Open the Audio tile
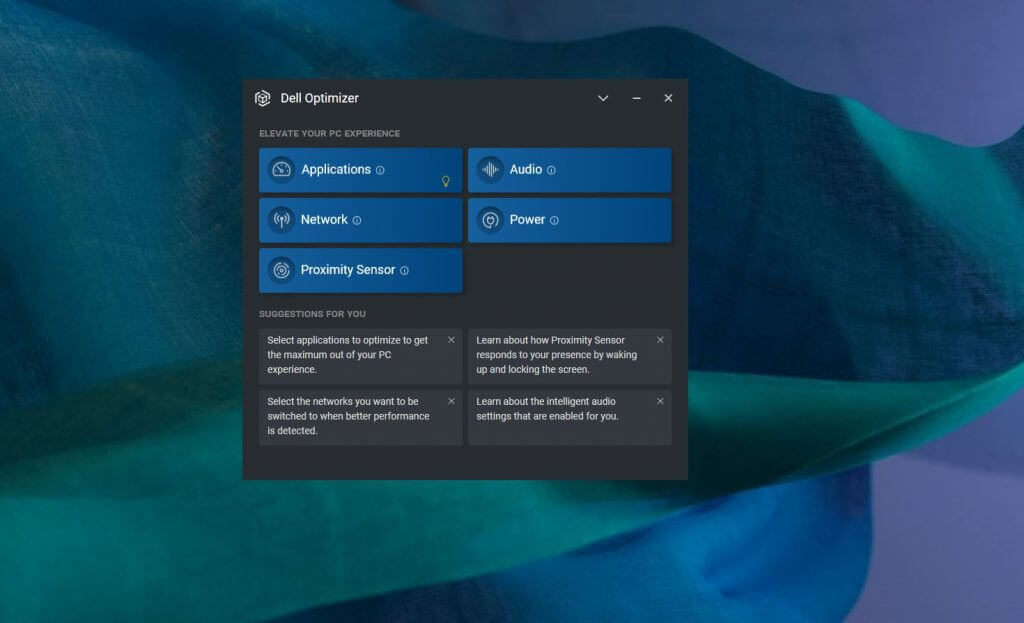 pyautogui.click(x=569, y=170)
